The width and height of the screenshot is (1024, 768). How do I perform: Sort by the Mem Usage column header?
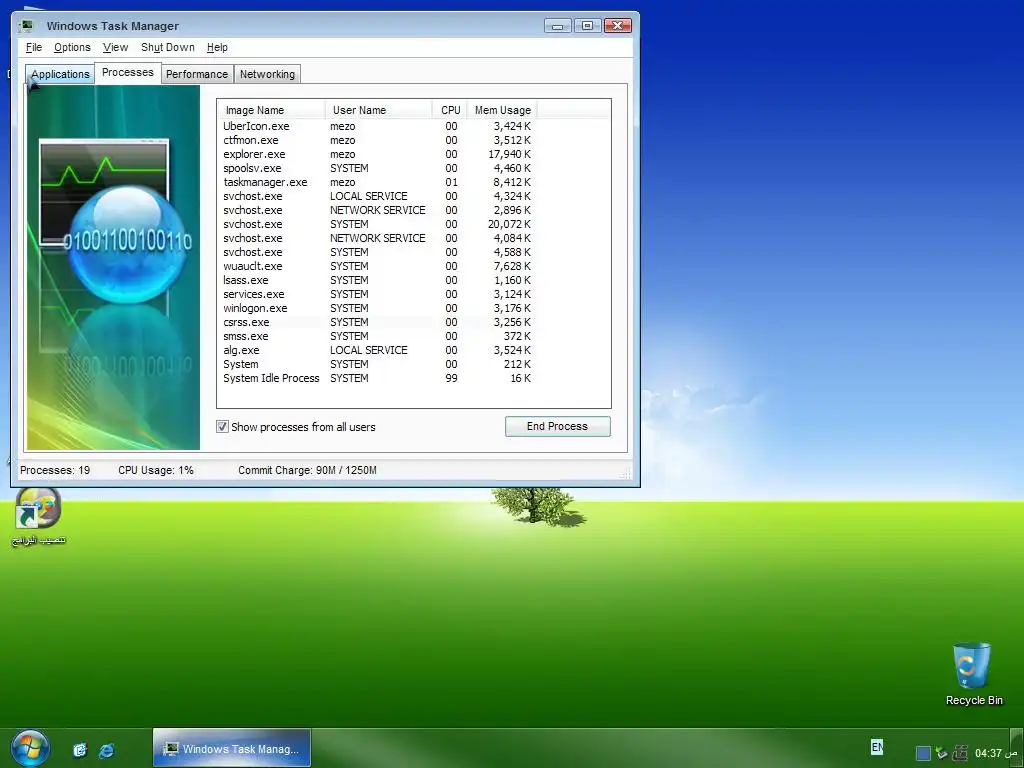(x=502, y=110)
